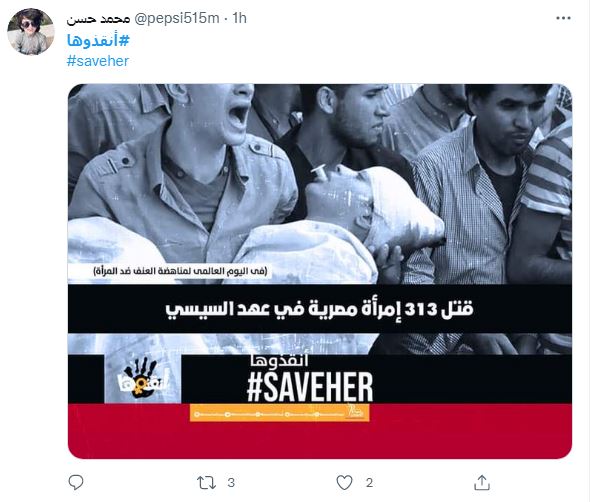Open the tweet via the 1h timestamp

pos(239,18)
